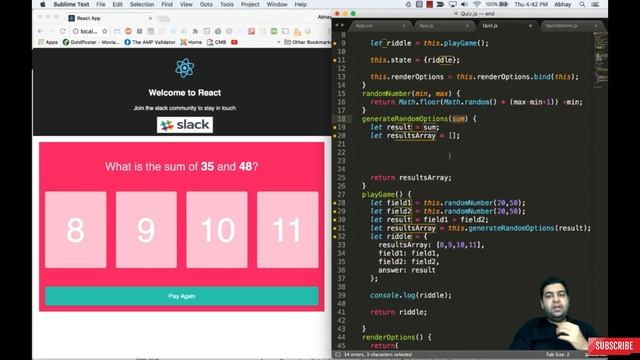The image size is (640, 360).
Task: Open the Sublime Text menu
Action: tap(71, 4)
